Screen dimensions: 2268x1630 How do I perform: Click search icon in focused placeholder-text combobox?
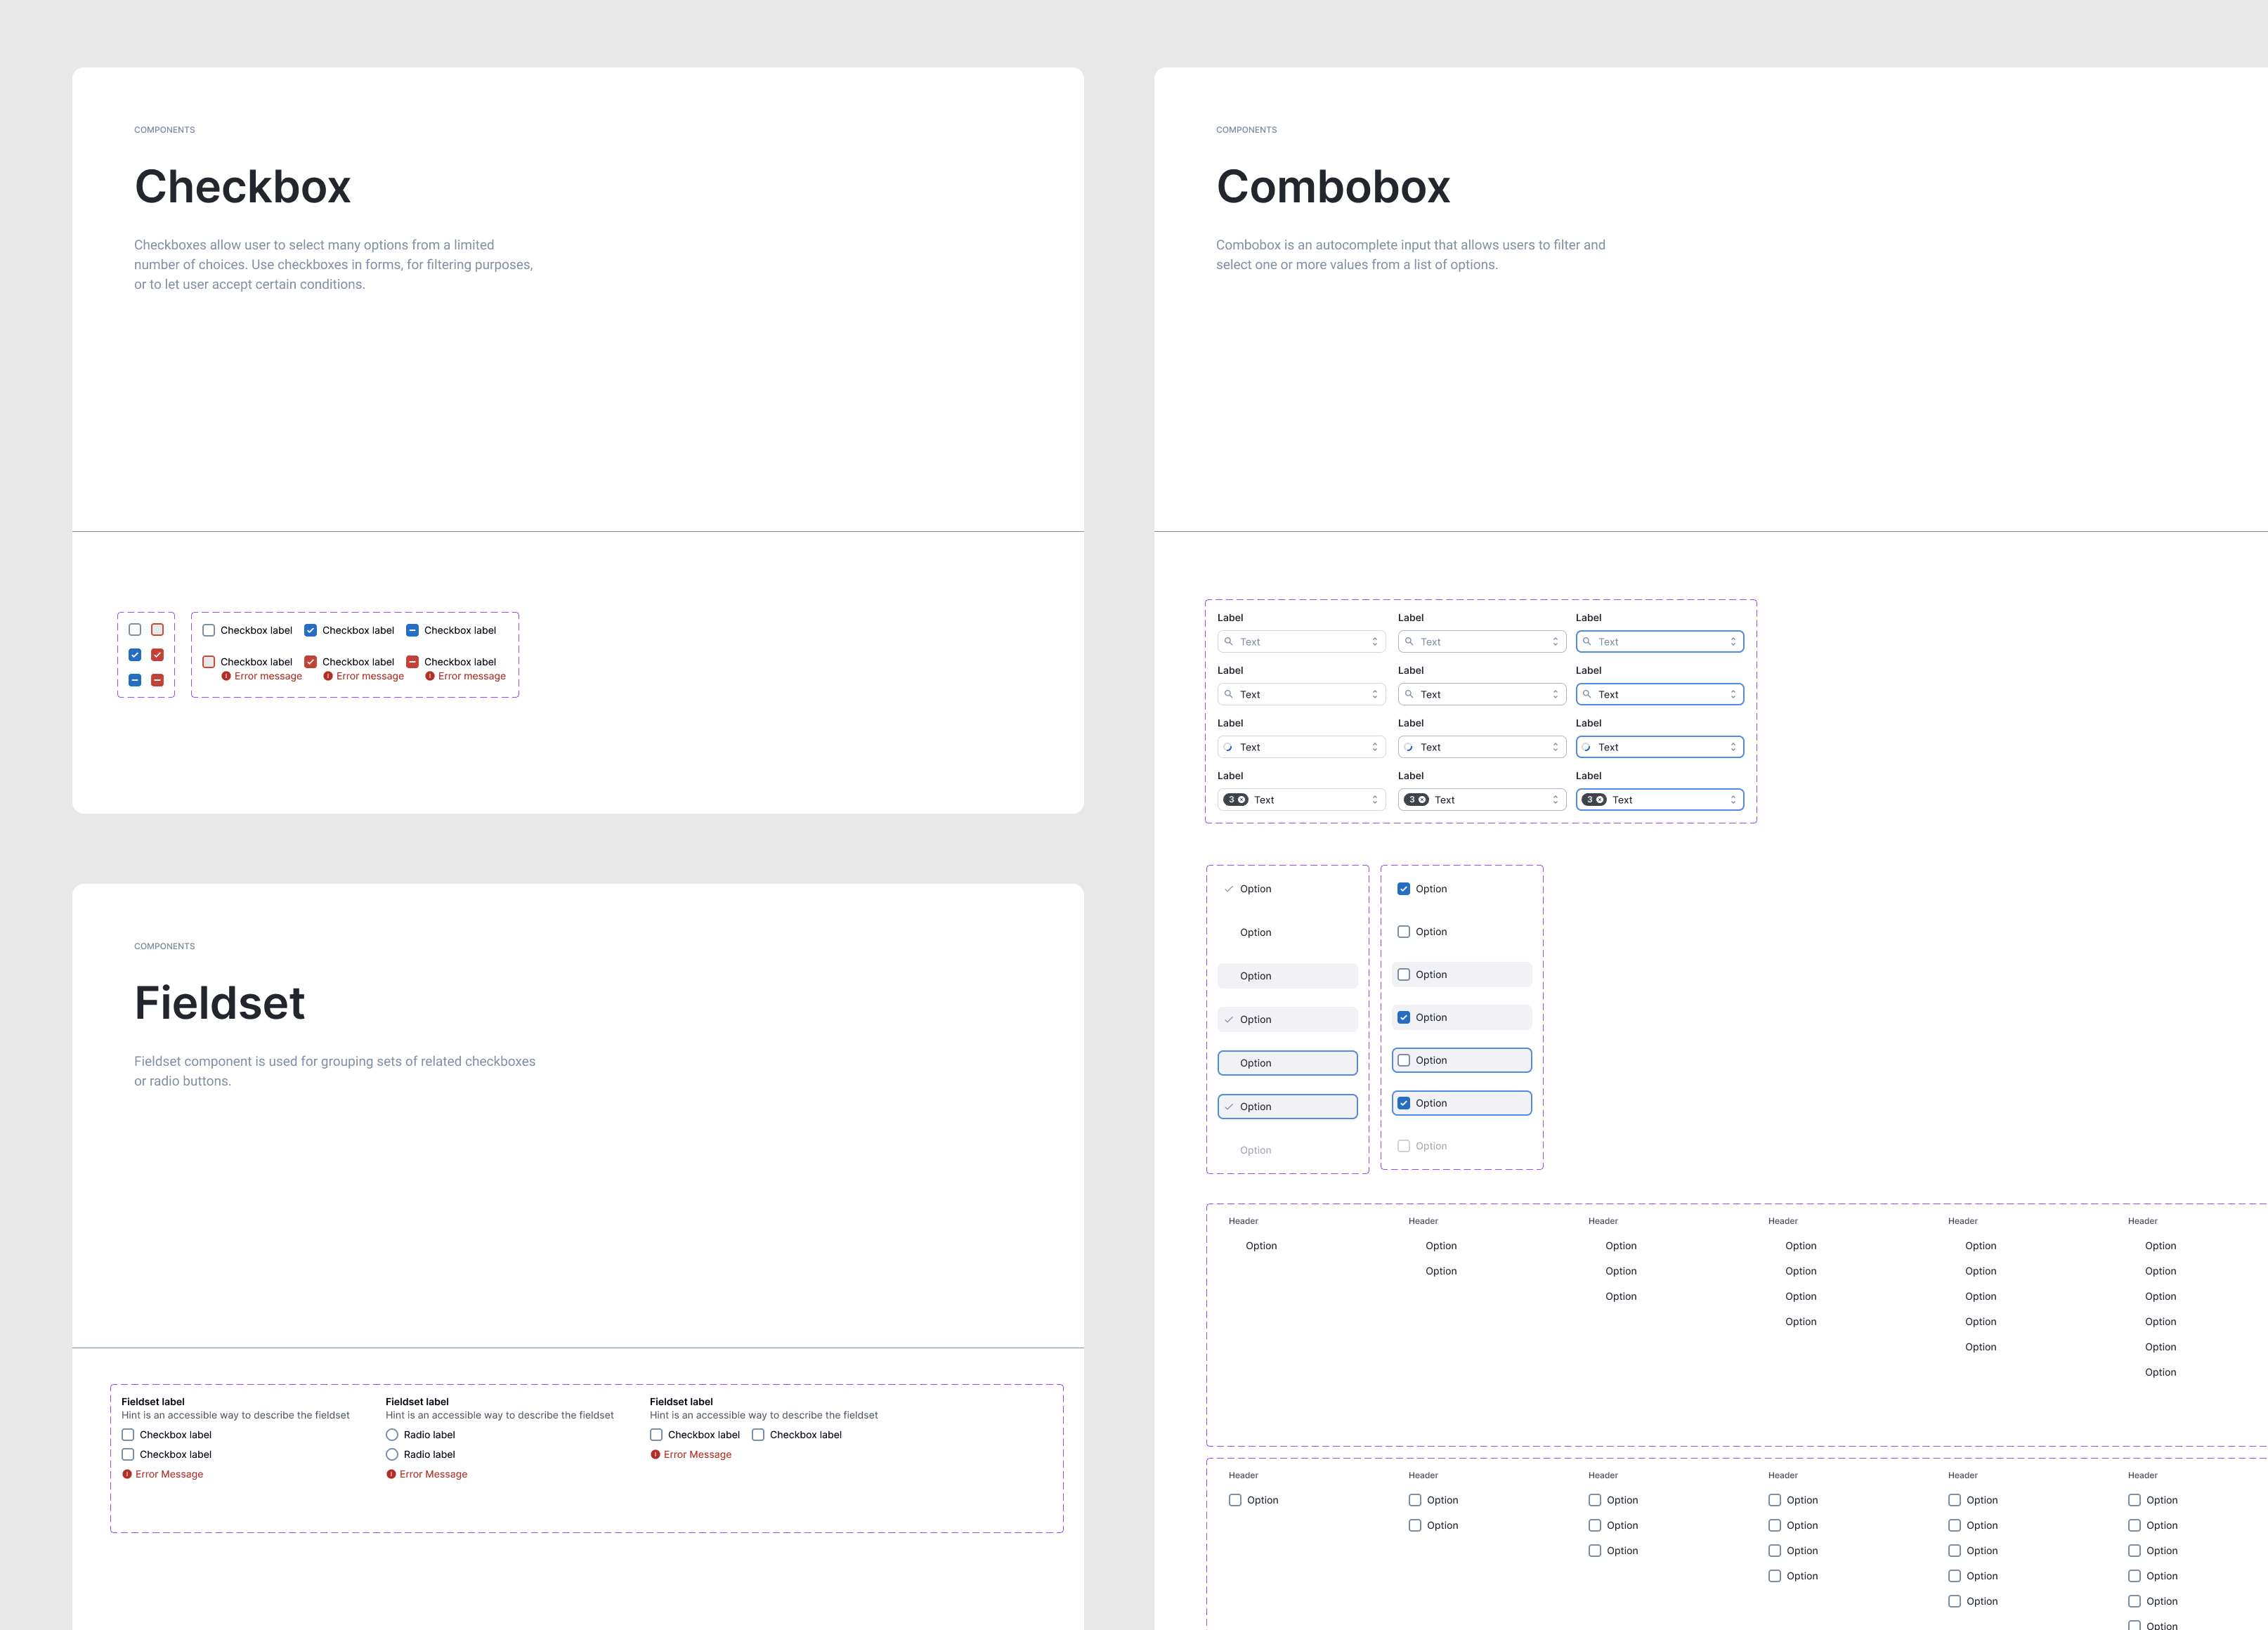pos(1586,642)
